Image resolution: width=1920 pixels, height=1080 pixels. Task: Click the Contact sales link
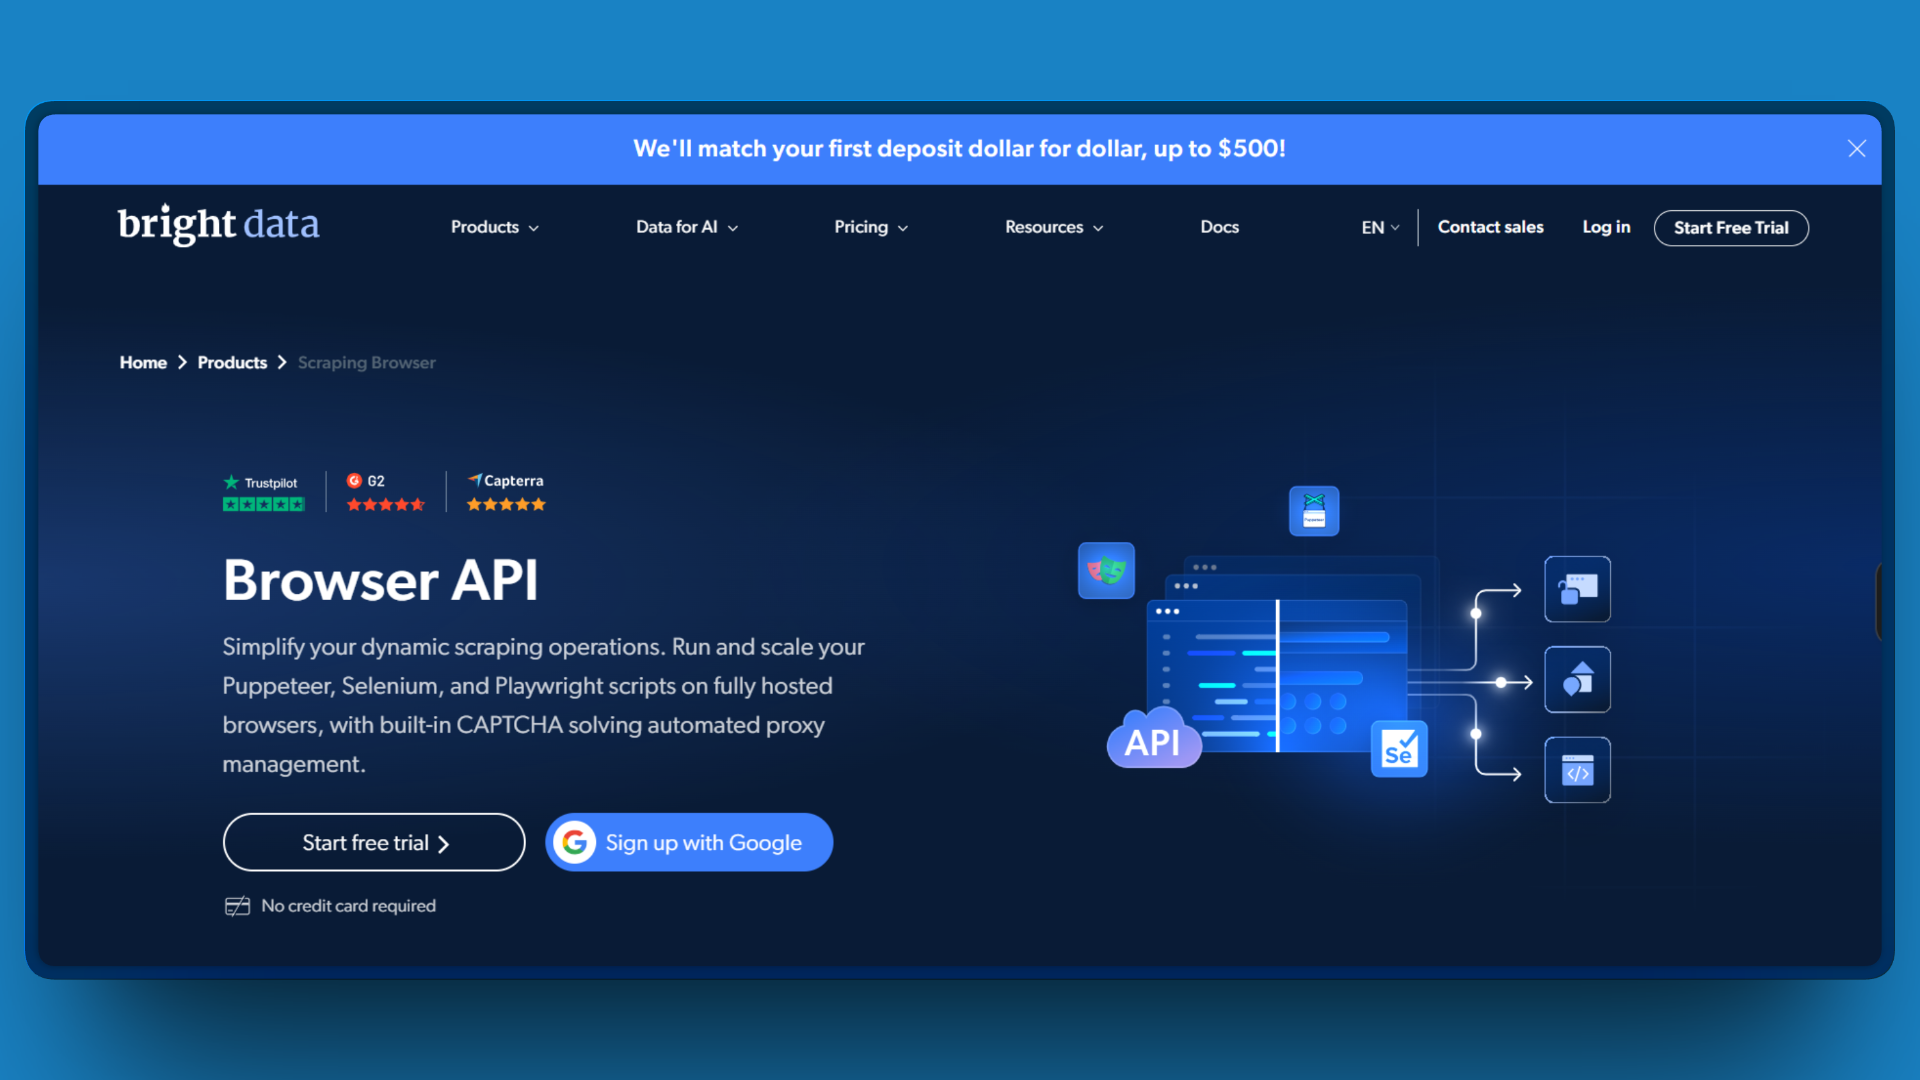(x=1491, y=227)
